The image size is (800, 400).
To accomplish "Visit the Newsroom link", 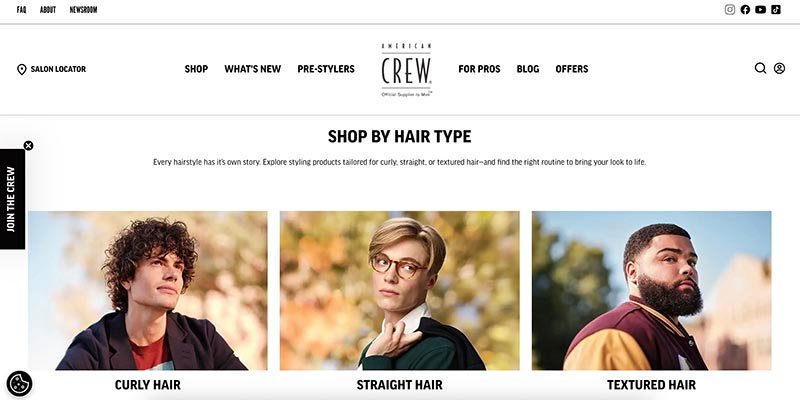I will [83, 10].
